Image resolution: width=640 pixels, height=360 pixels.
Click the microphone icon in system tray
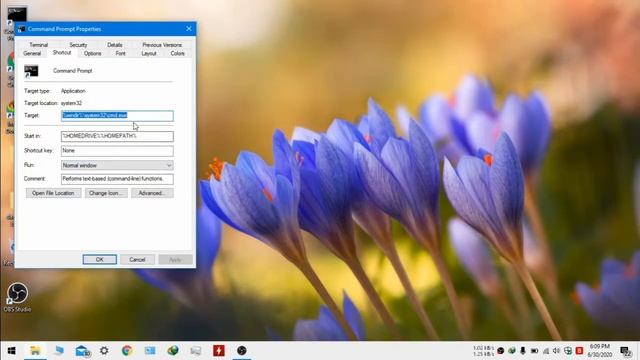[x=522, y=351]
